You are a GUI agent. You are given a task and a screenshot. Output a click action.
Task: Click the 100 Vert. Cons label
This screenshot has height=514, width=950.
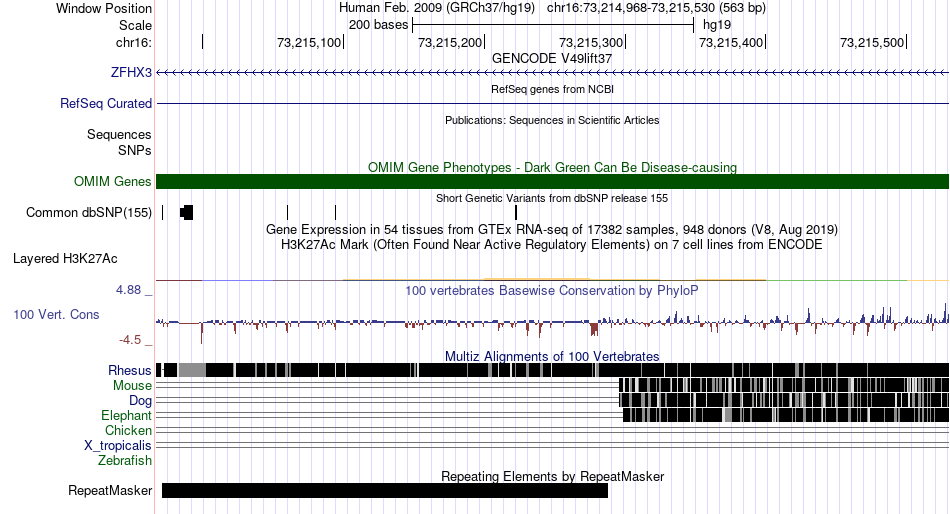(x=56, y=315)
